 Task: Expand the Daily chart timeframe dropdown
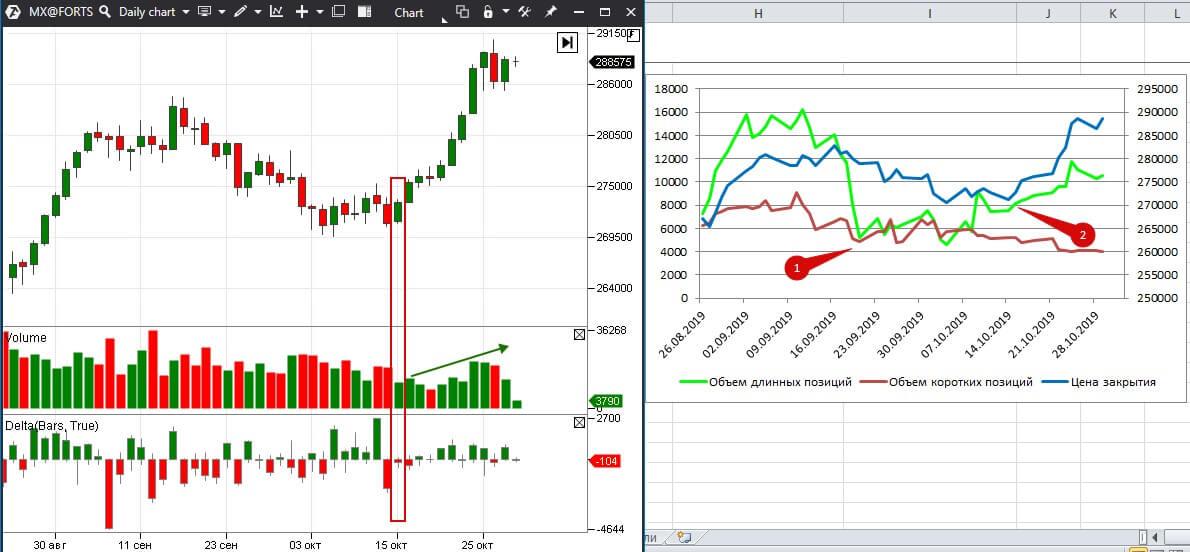186,12
